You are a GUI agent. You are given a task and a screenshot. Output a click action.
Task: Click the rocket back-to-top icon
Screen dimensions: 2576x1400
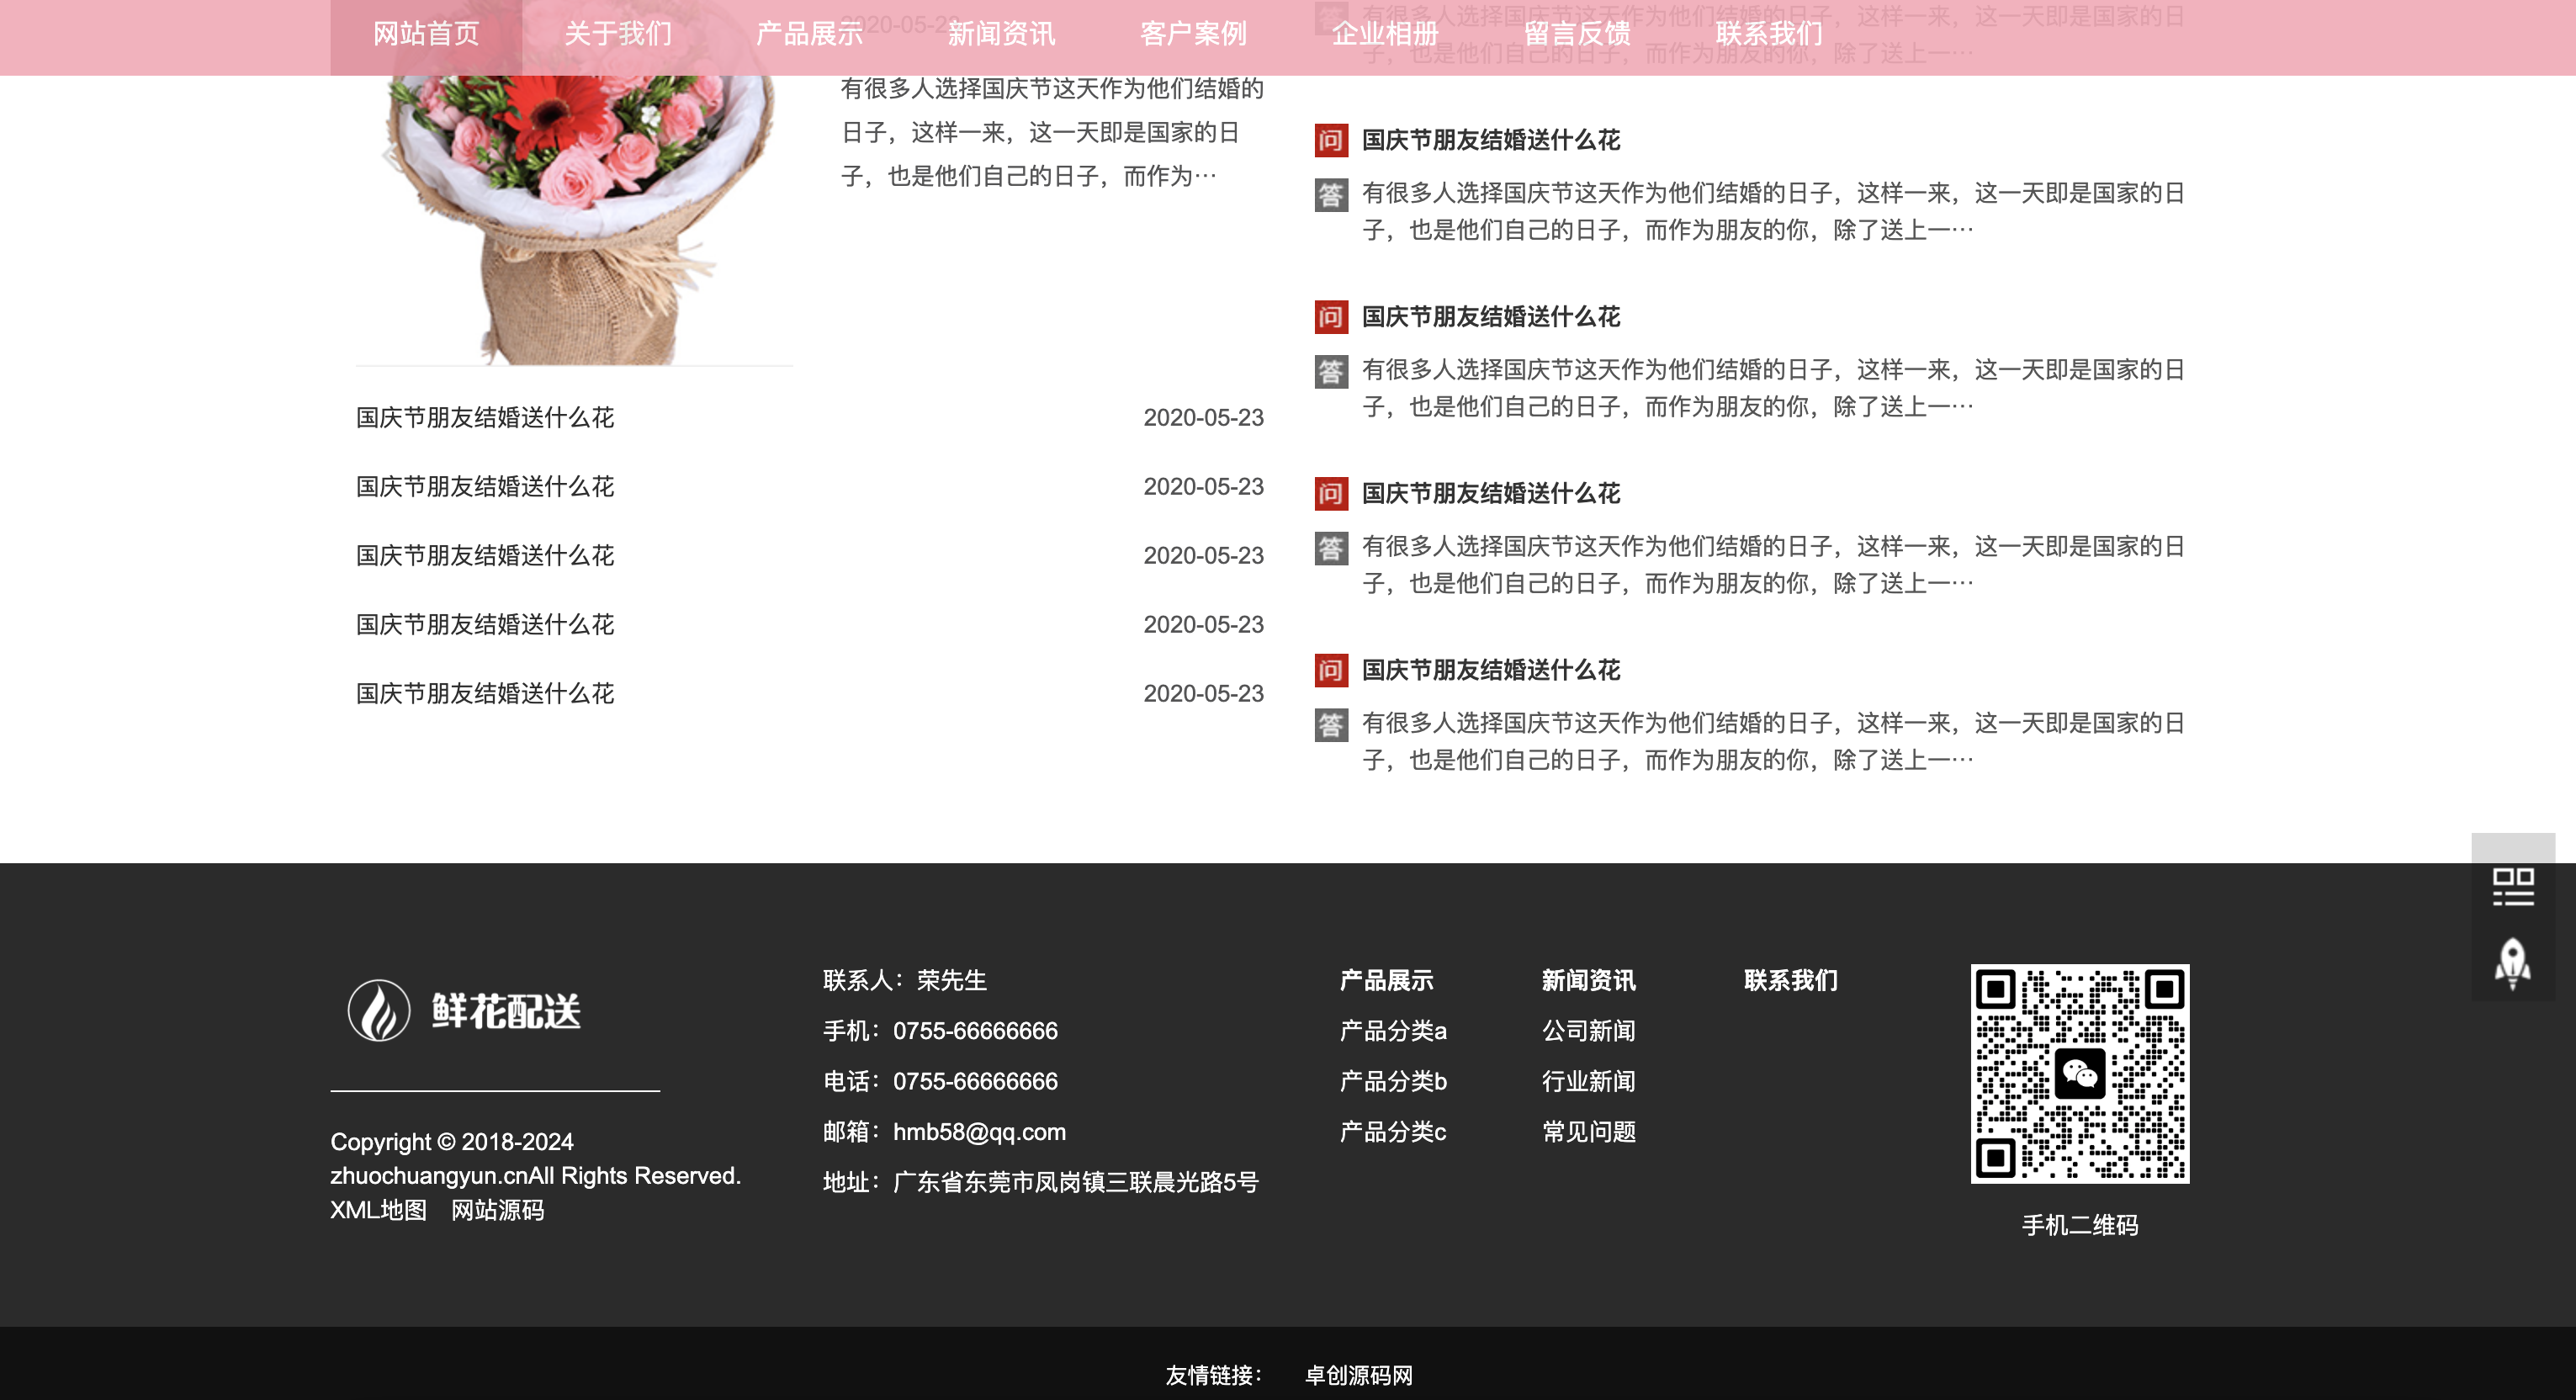click(x=2512, y=962)
